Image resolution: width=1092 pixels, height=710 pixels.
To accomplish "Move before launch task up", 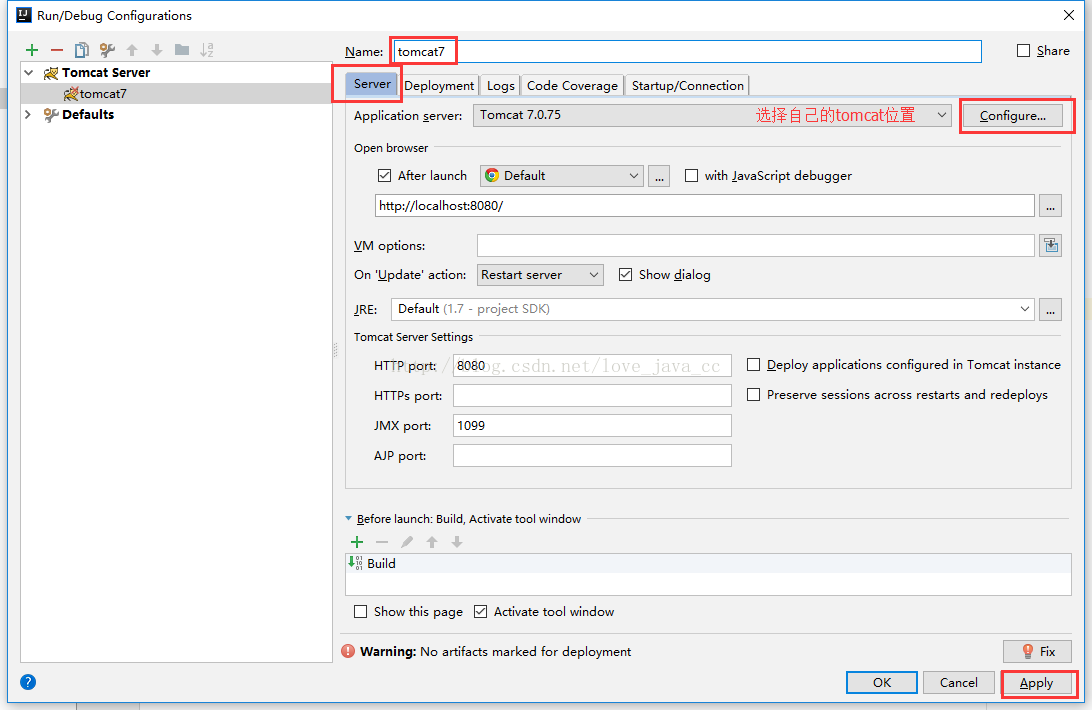I will (x=432, y=541).
